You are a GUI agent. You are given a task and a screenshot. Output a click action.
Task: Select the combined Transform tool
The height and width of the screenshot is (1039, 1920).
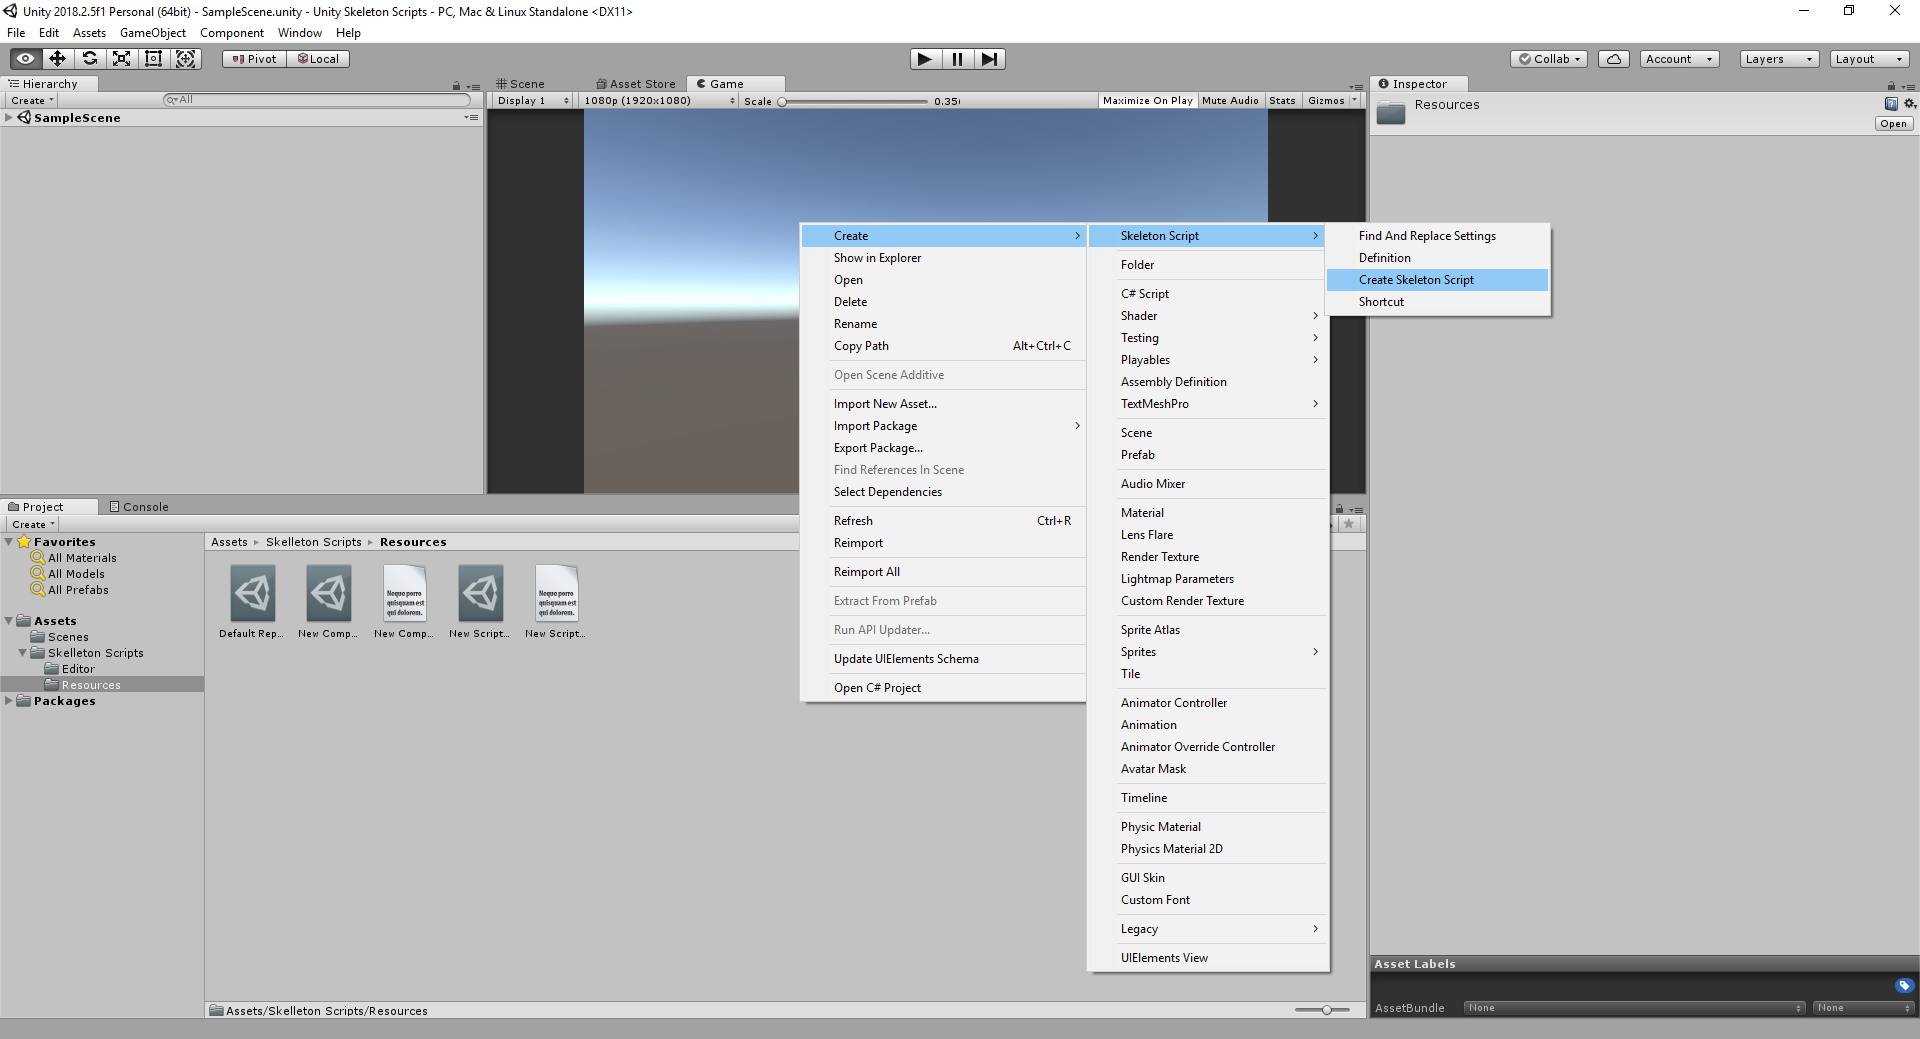(186, 59)
